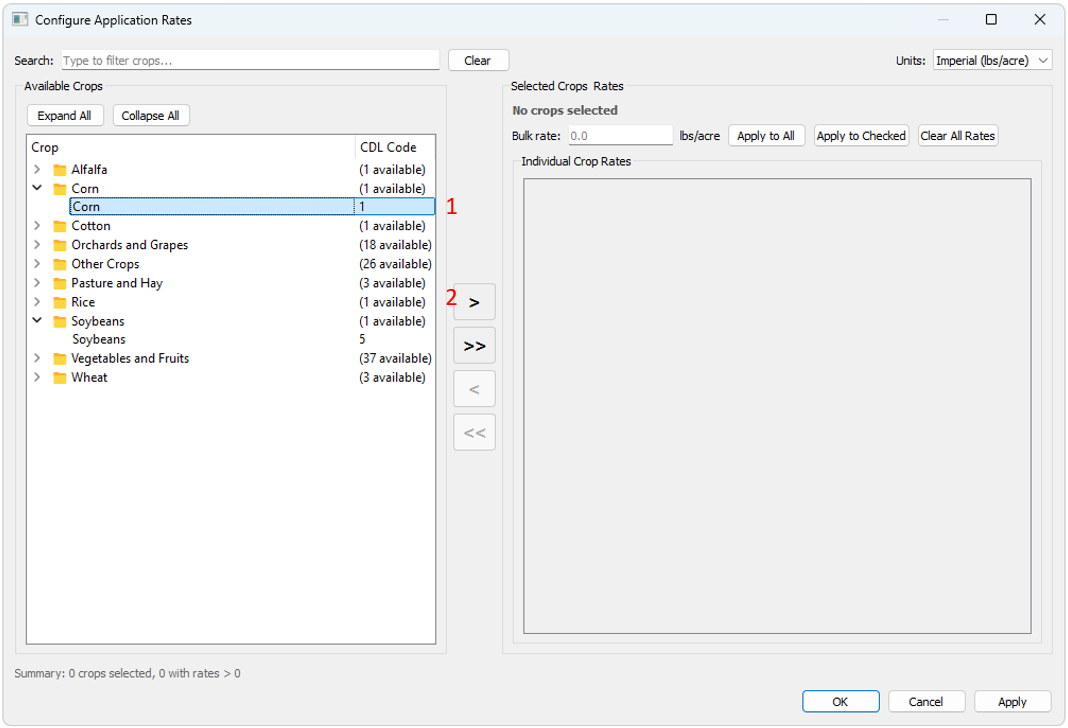Select the Pasture and Hay tree item

(x=116, y=283)
